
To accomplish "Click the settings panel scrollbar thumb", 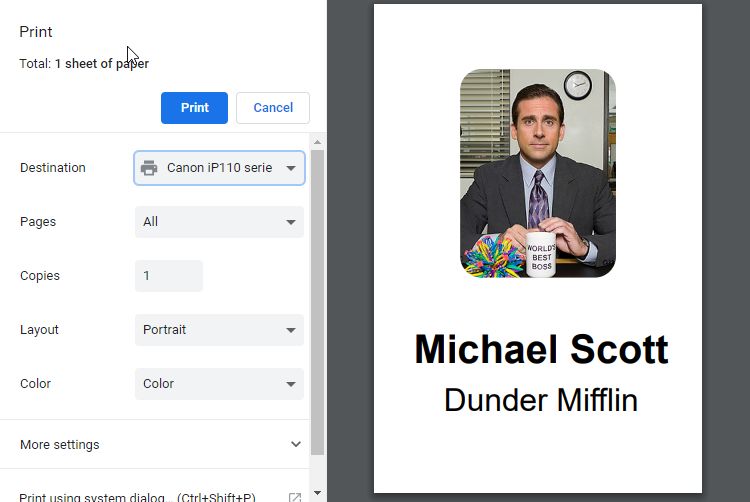I will click(x=317, y=302).
